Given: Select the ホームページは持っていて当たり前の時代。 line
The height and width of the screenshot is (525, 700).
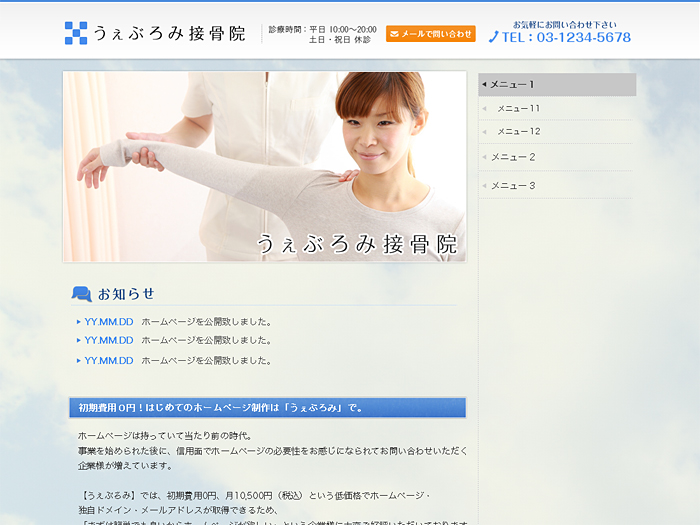Looking at the screenshot, I should 165,436.
